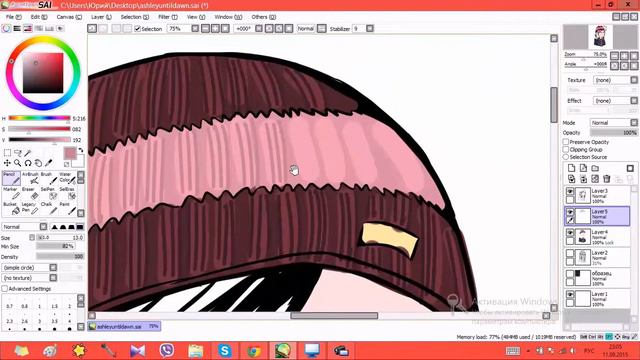Screen dimensions: 640x360
Task: Open the layer blending Mode dropdown
Action: coord(613,122)
